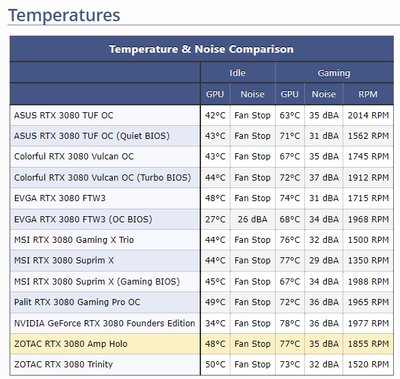Click the 71°C gaming temperature cell
The width and height of the screenshot is (400, 379).
[290, 136]
